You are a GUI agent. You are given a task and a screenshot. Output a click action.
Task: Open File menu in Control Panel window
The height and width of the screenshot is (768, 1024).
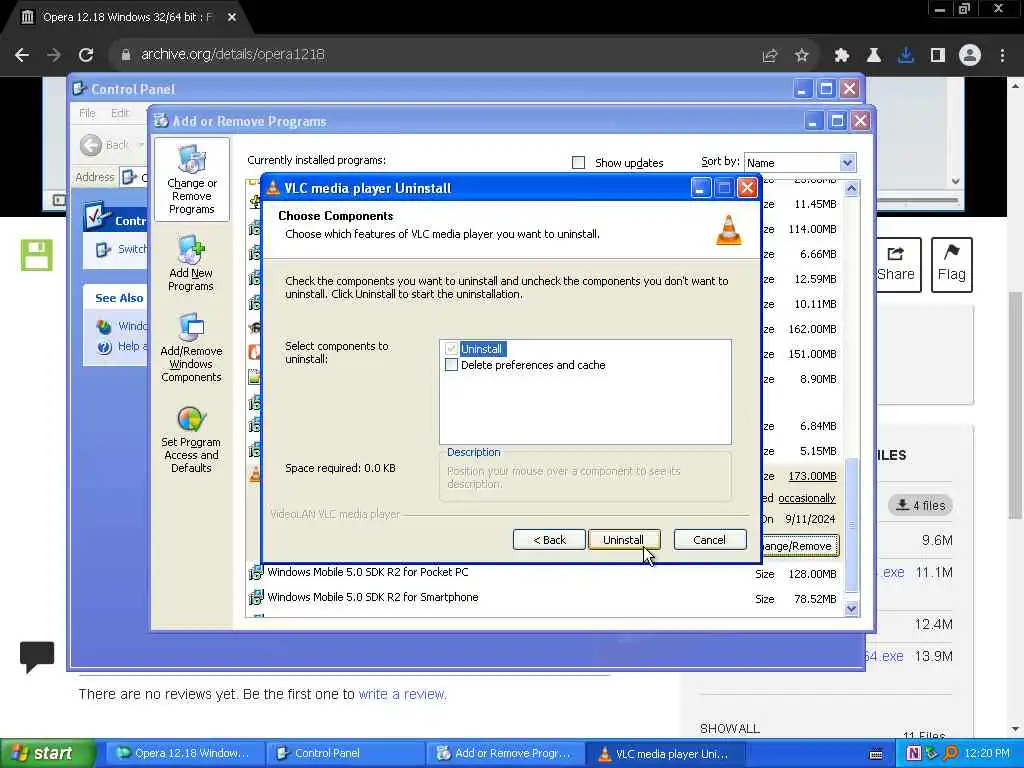(88, 113)
